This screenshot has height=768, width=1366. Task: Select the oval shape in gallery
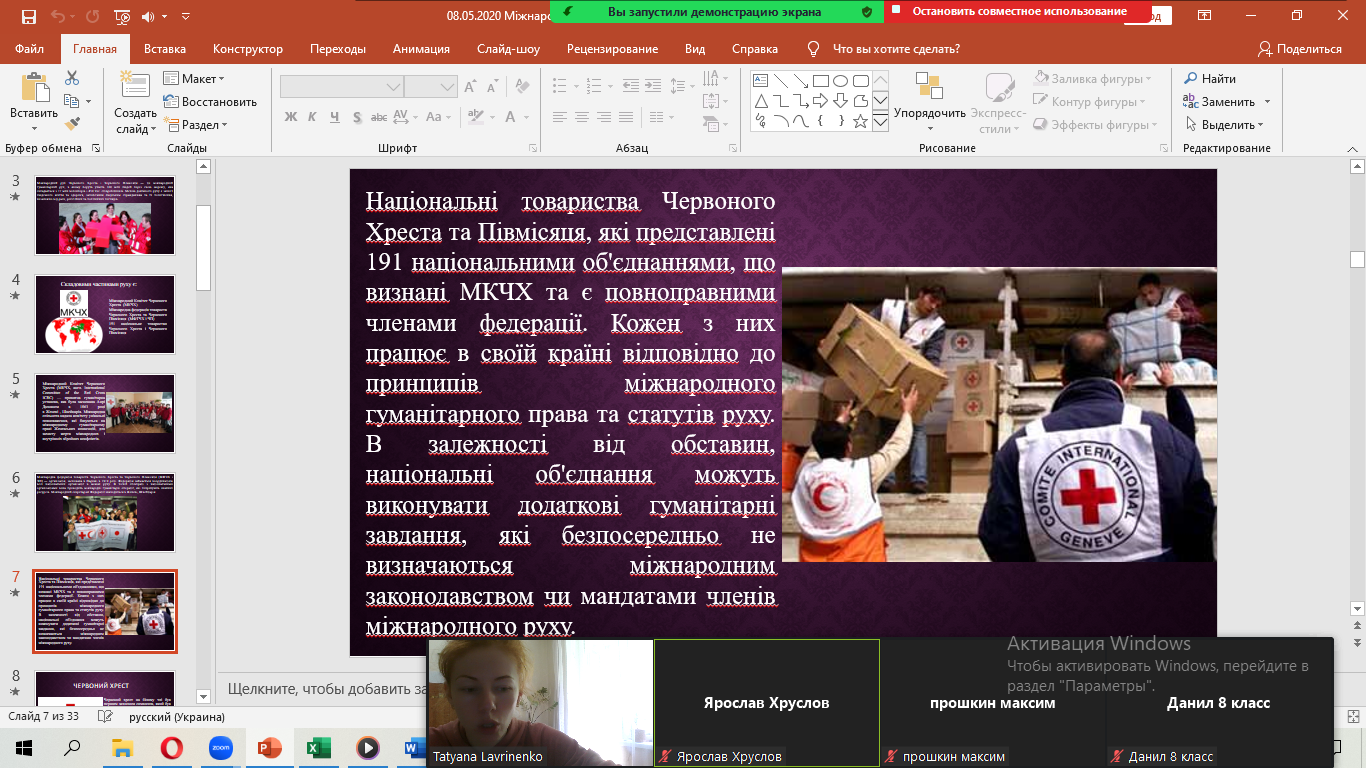(x=840, y=81)
